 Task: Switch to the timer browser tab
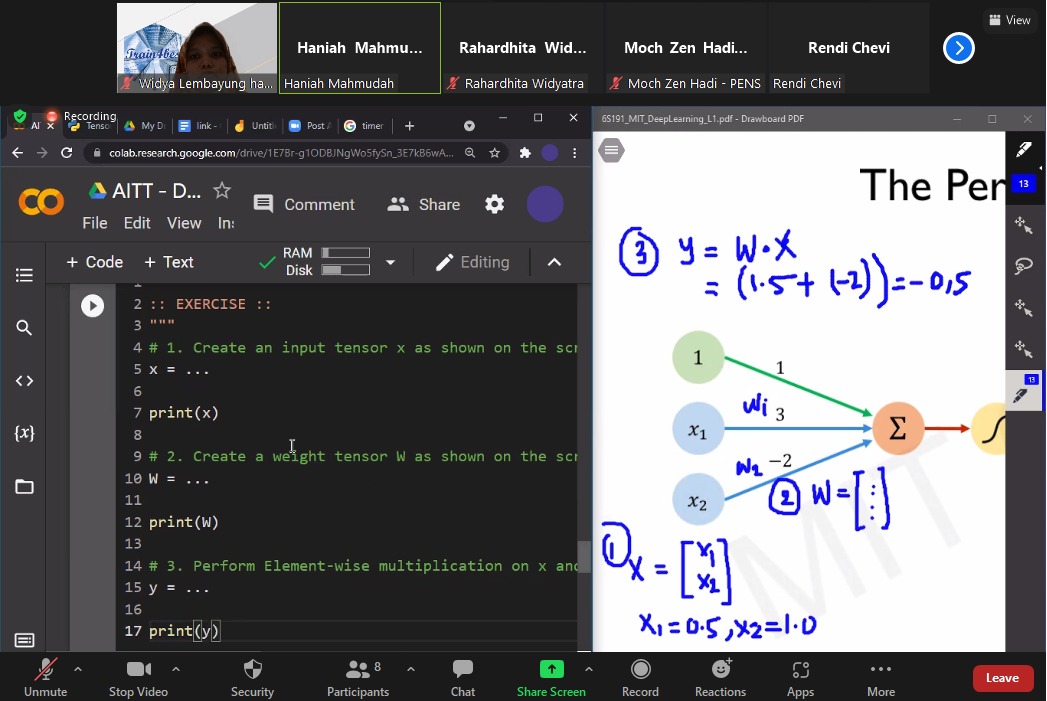(365, 126)
